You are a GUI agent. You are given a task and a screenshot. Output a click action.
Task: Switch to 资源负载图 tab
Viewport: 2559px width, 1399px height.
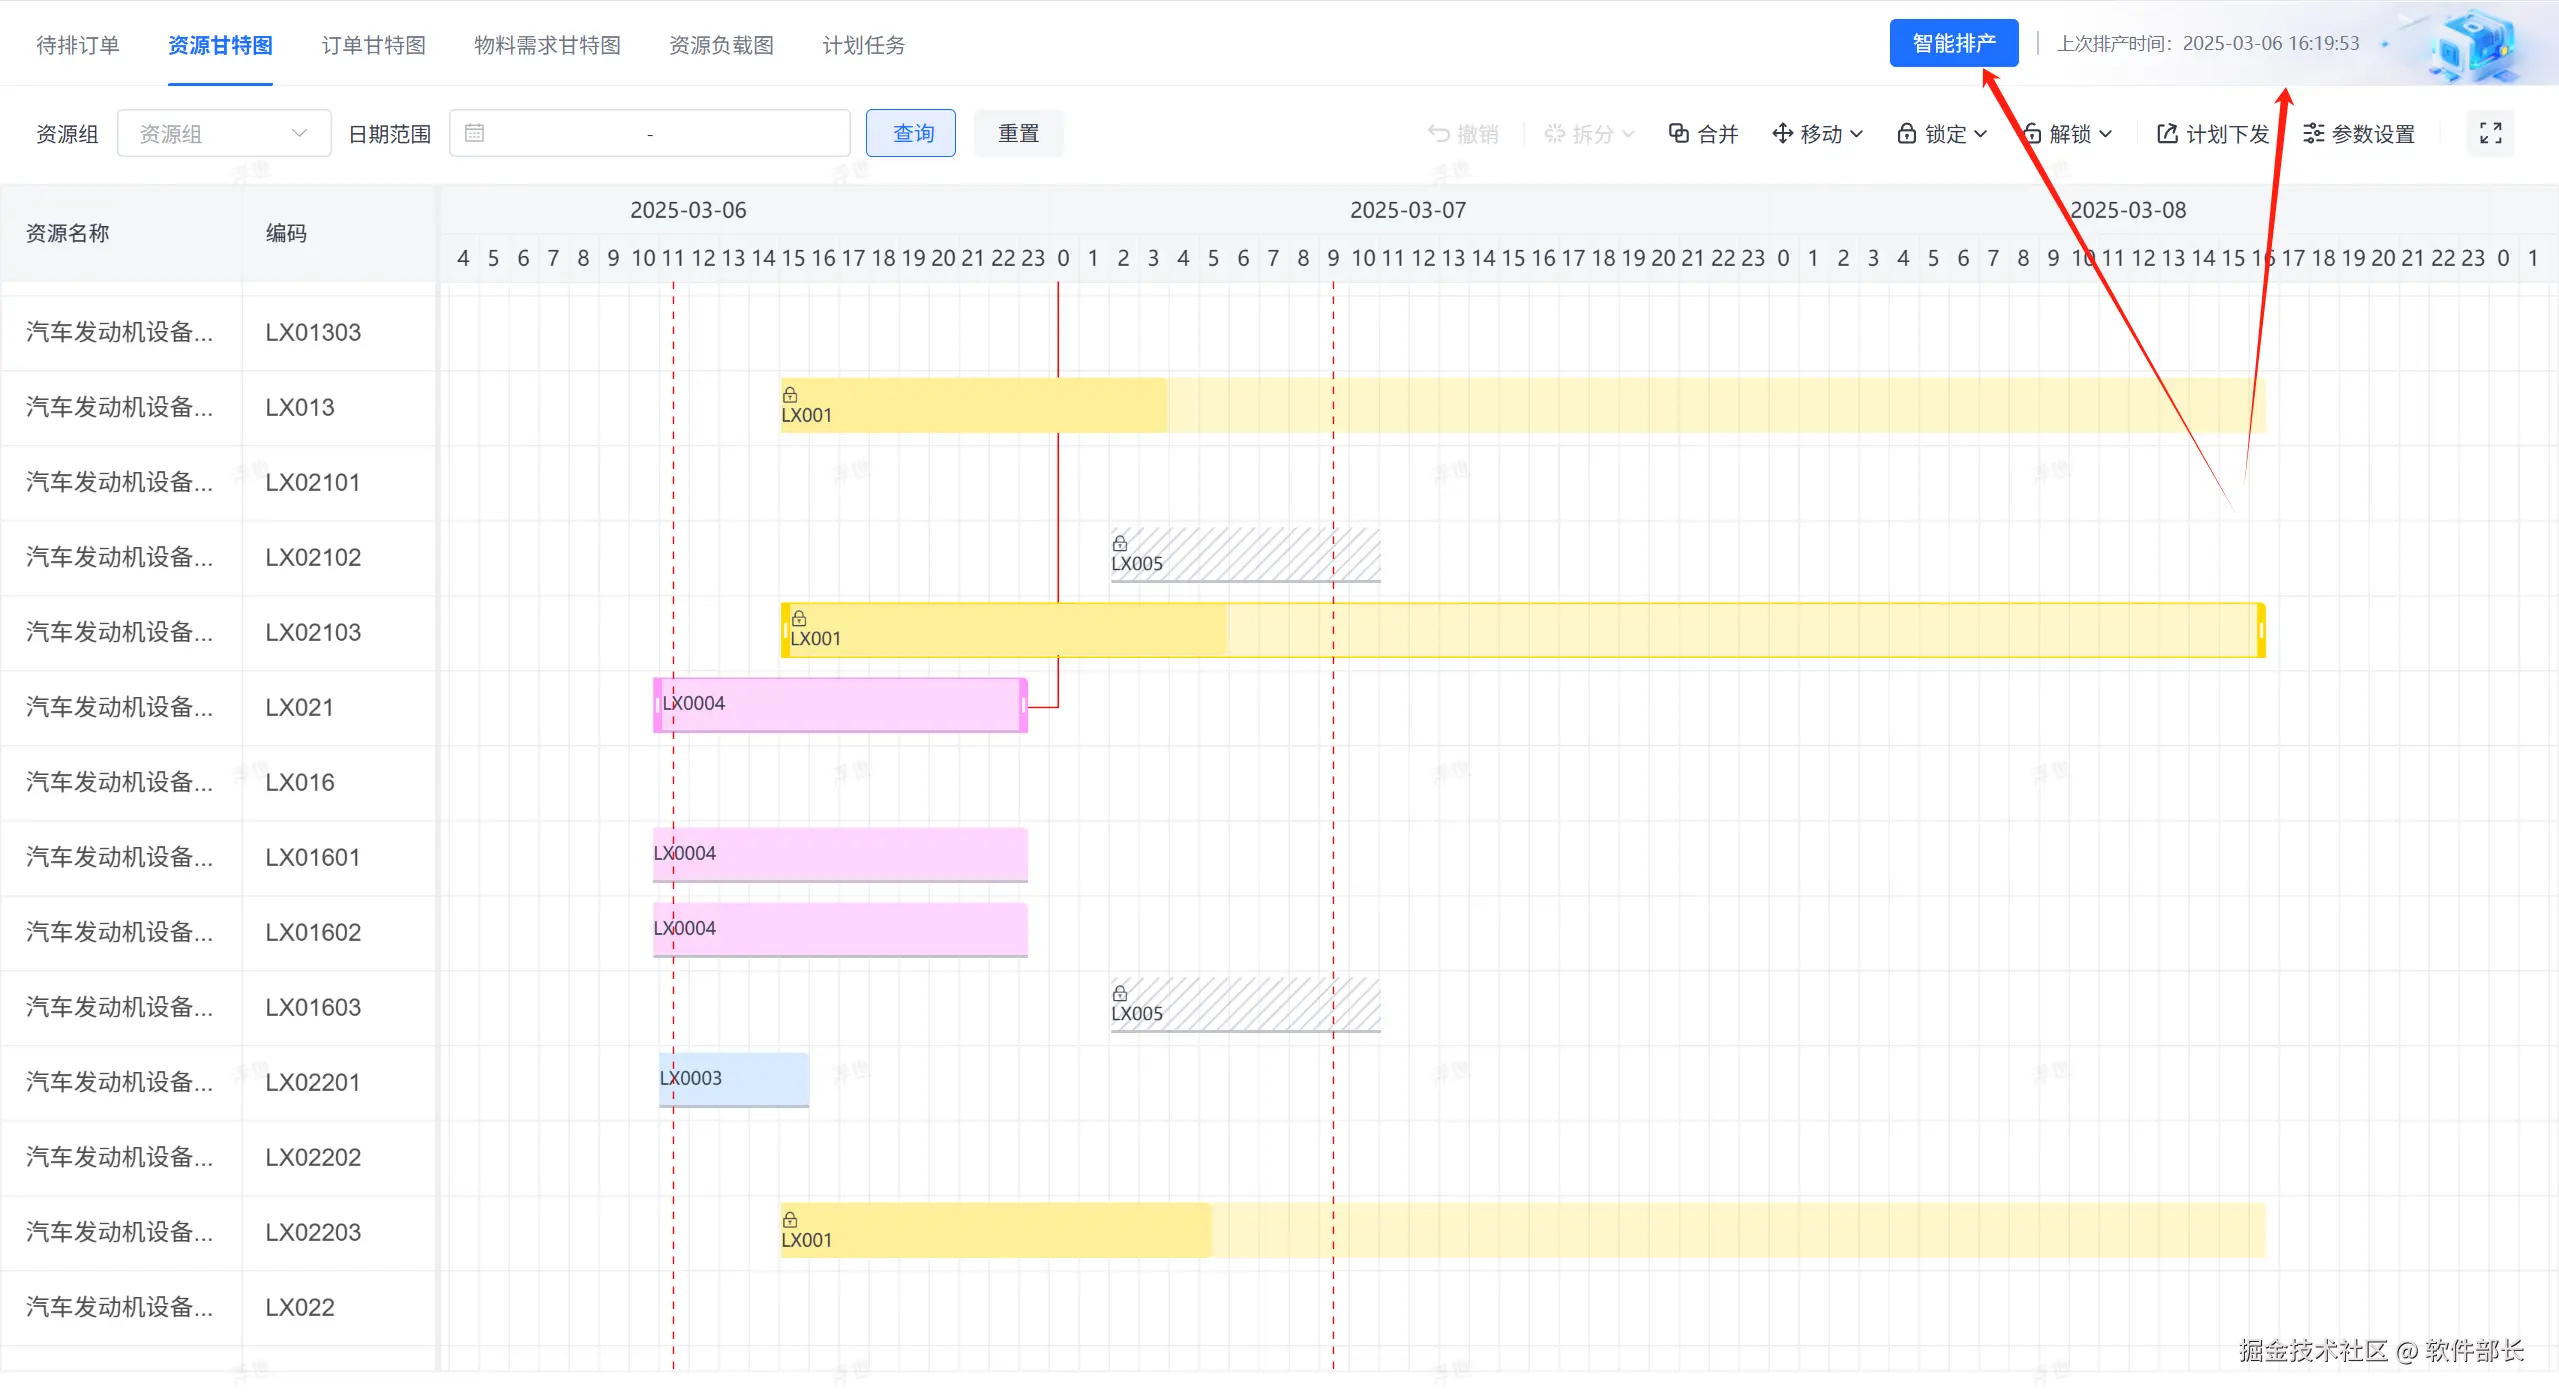721,45
